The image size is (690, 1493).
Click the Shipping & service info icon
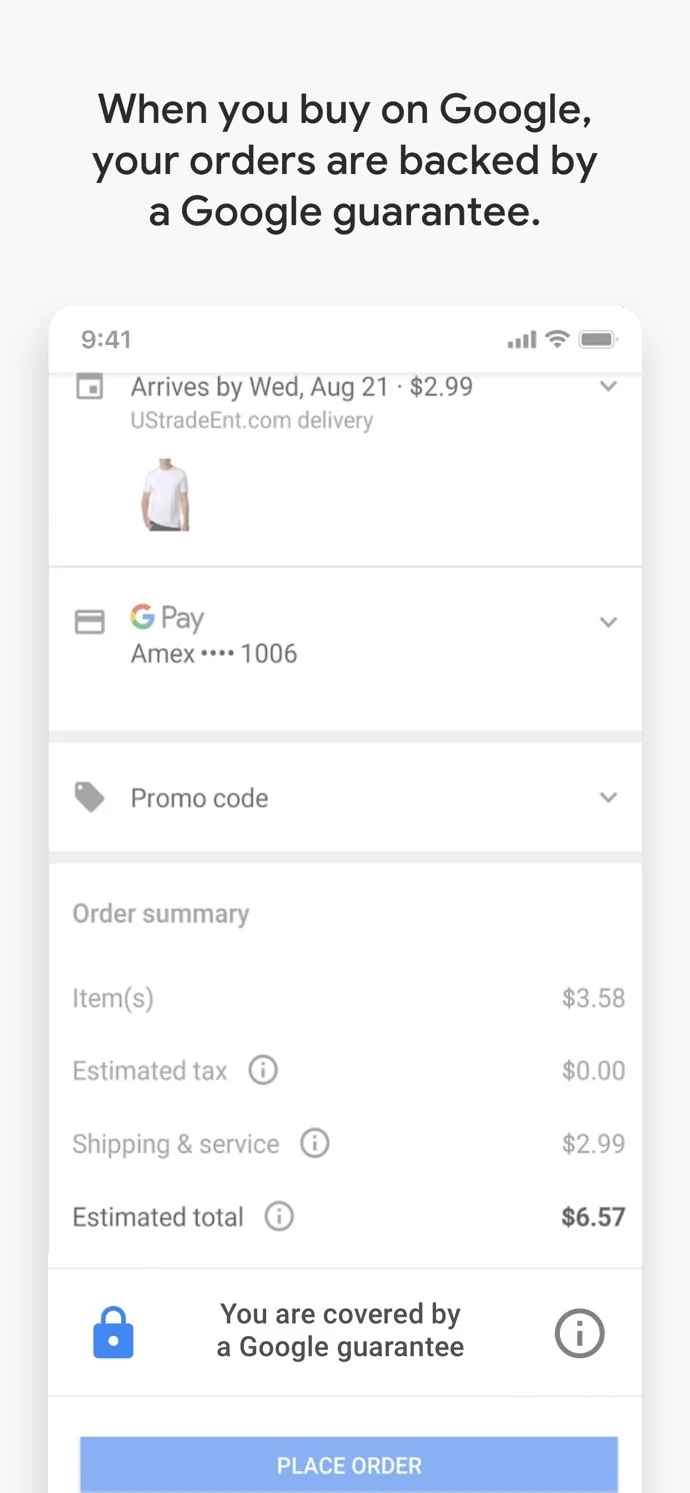click(x=315, y=1143)
